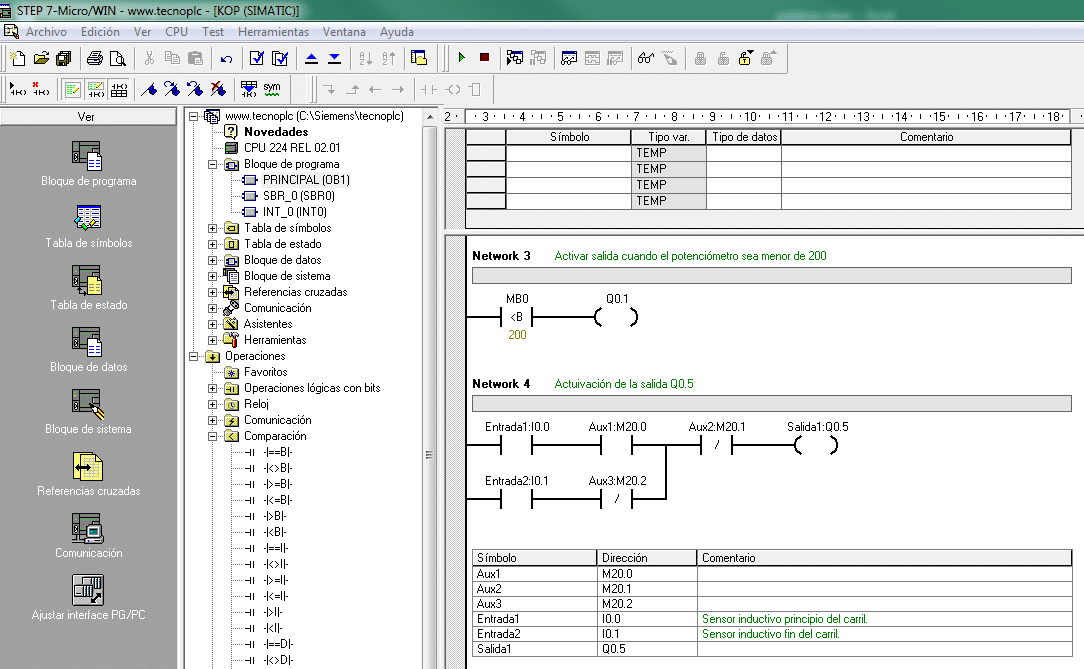Click the Print toolbar icon

97,58
